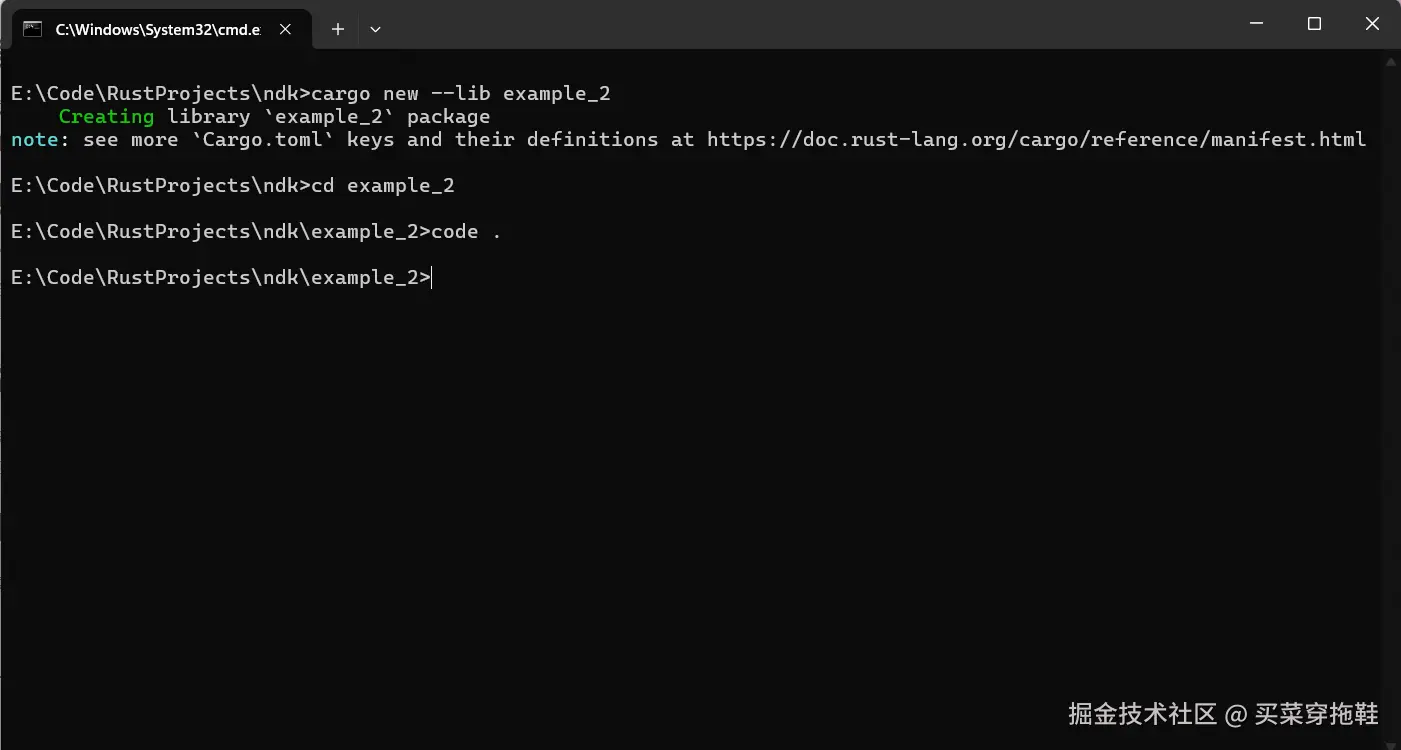Close the terminal window
This screenshot has height=750, width=1401.
click(x=1369, y=23)
